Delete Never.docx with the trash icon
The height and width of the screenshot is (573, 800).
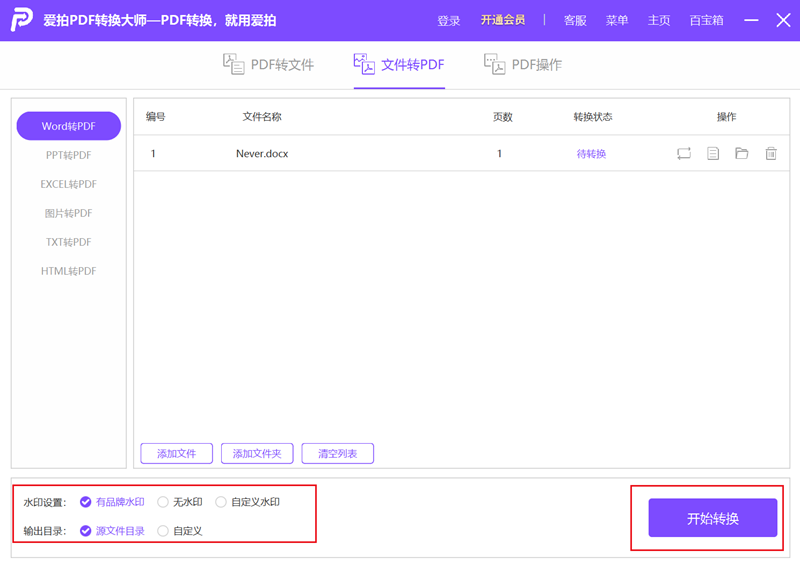pyautogui.click(x=771, y=153)
